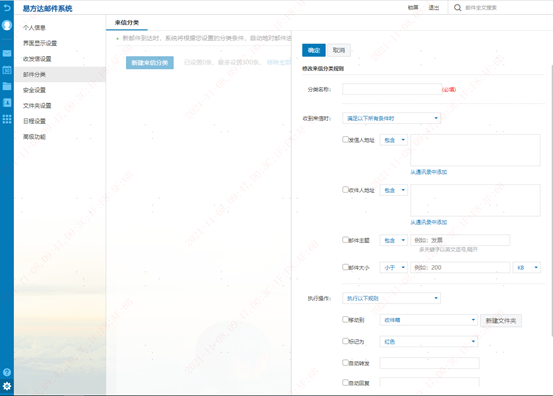Focus the mail subject keyword field

click(x=460, y=240)
